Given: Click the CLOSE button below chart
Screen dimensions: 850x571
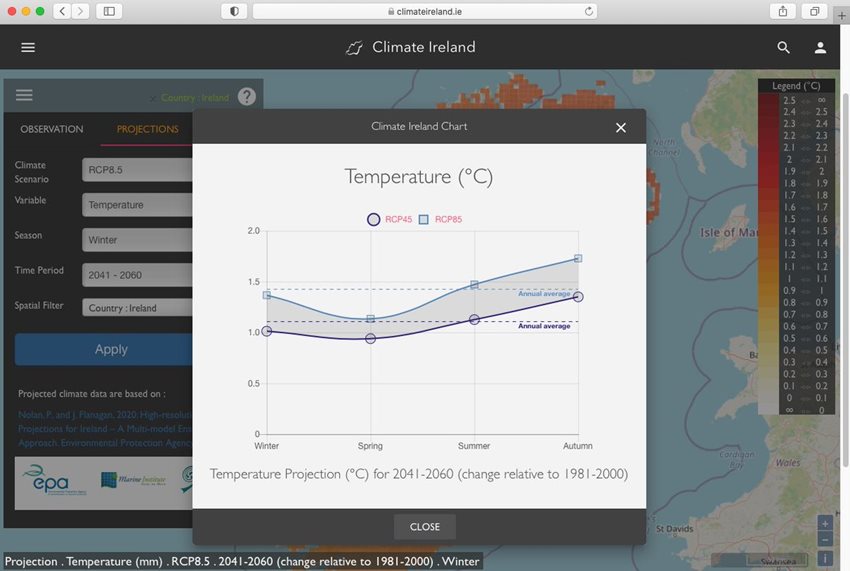Looking at the screenshot, I should [x=424, y=527].
